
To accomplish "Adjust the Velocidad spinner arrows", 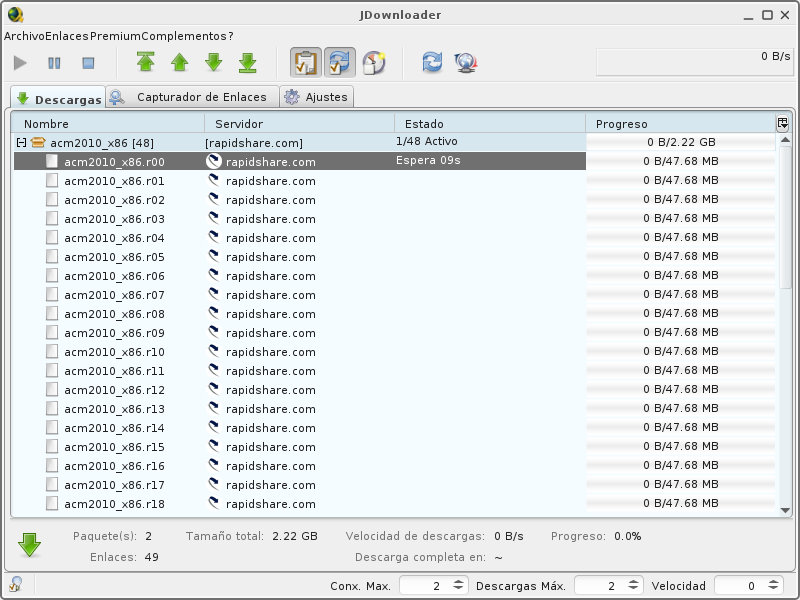I will coord(773,585).
